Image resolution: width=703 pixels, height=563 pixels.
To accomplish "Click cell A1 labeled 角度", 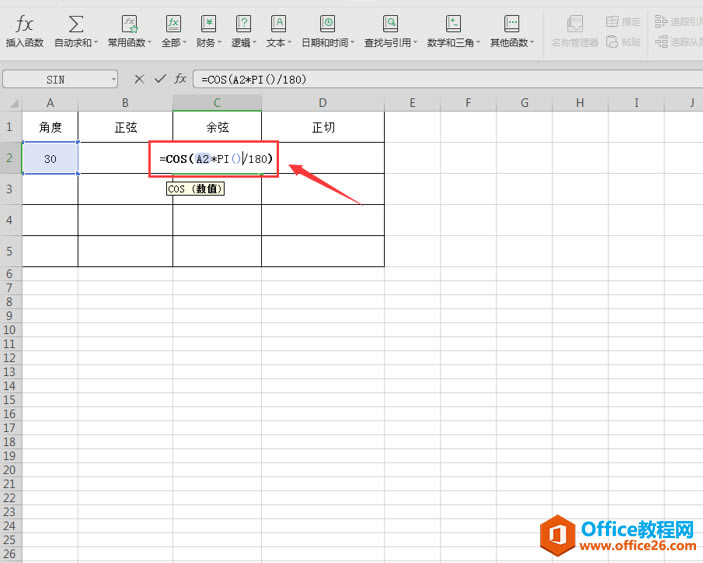I will pos(50,127).
